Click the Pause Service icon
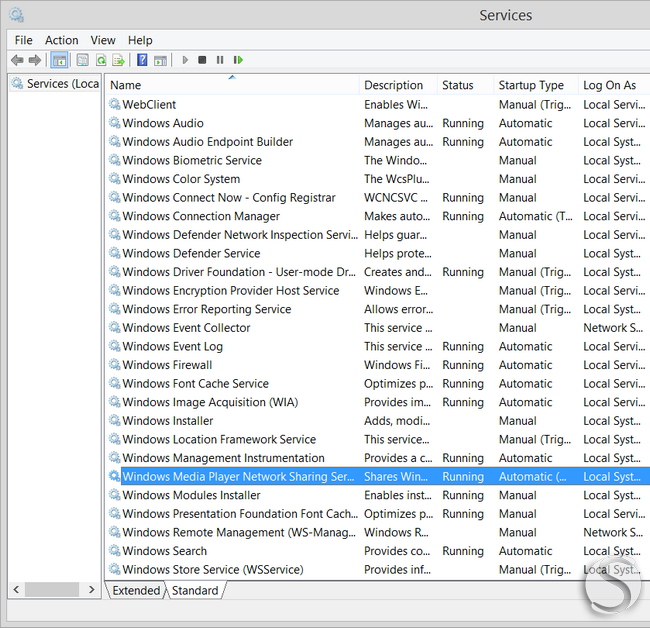Screen dimensions: 650x628 point(220,60)
